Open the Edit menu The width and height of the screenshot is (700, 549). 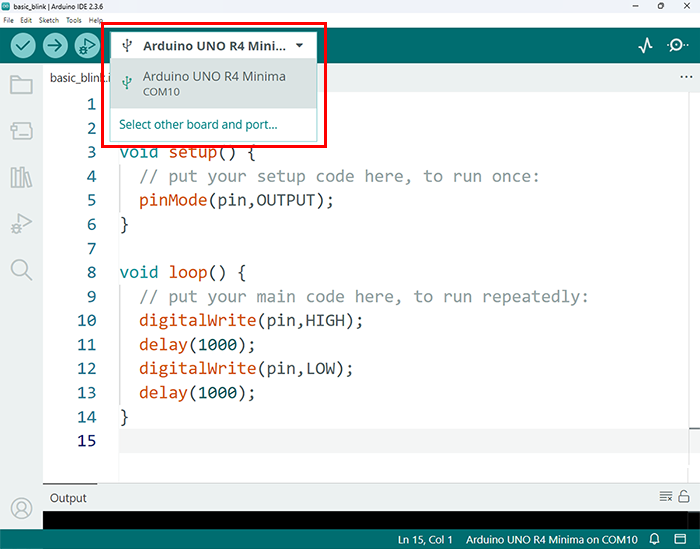[26, 20]
